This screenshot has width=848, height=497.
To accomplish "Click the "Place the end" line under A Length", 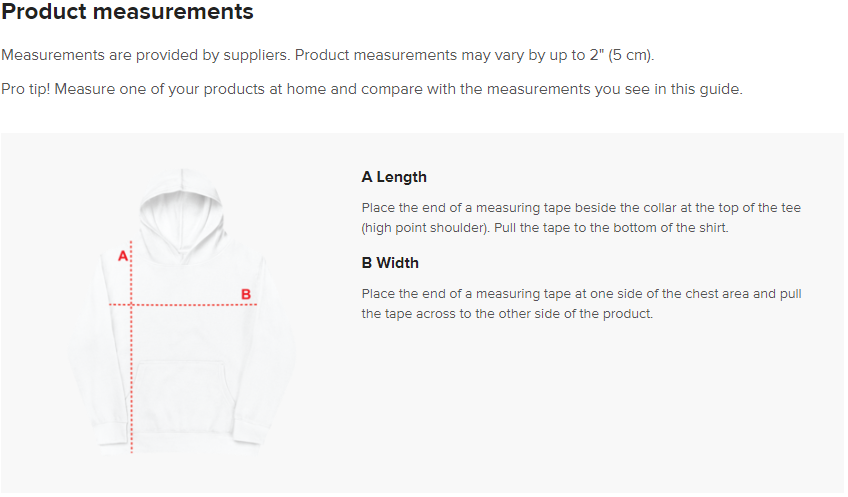I will click(x=580, y=208).
